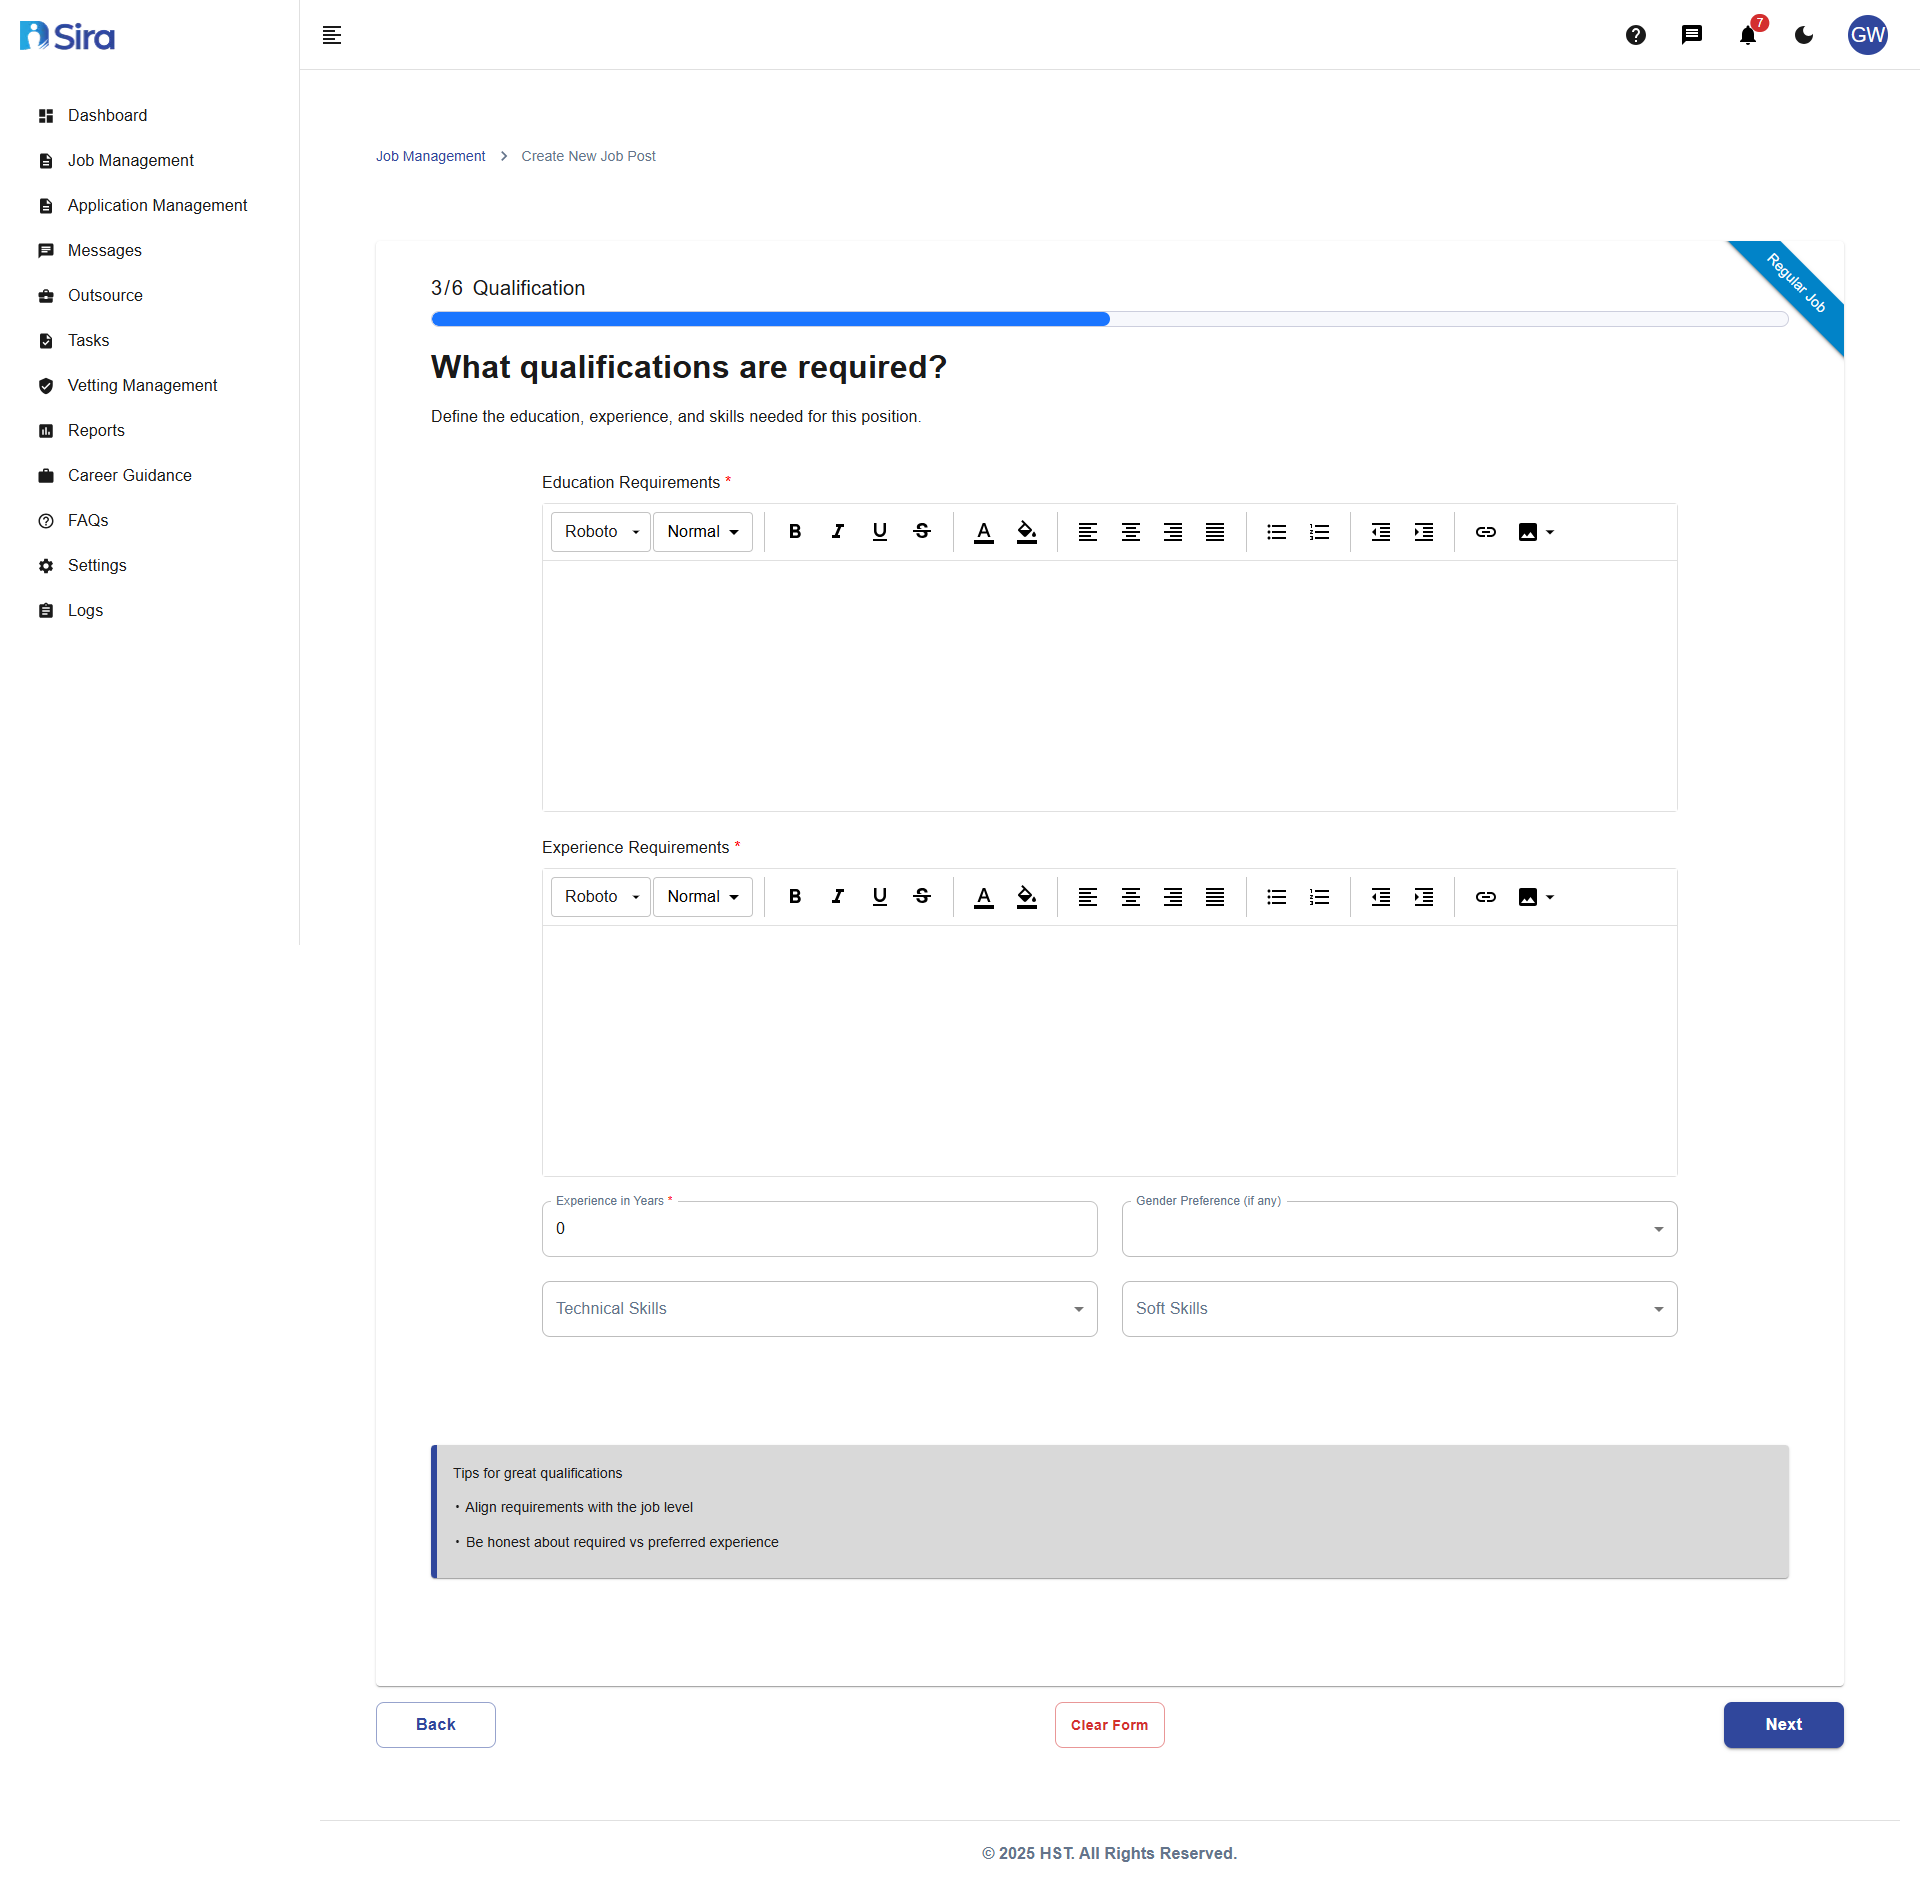The image size is (1920, 1887).
Task: Open the Soft Skills dropdown
Action: (x=1398, y=1308)
